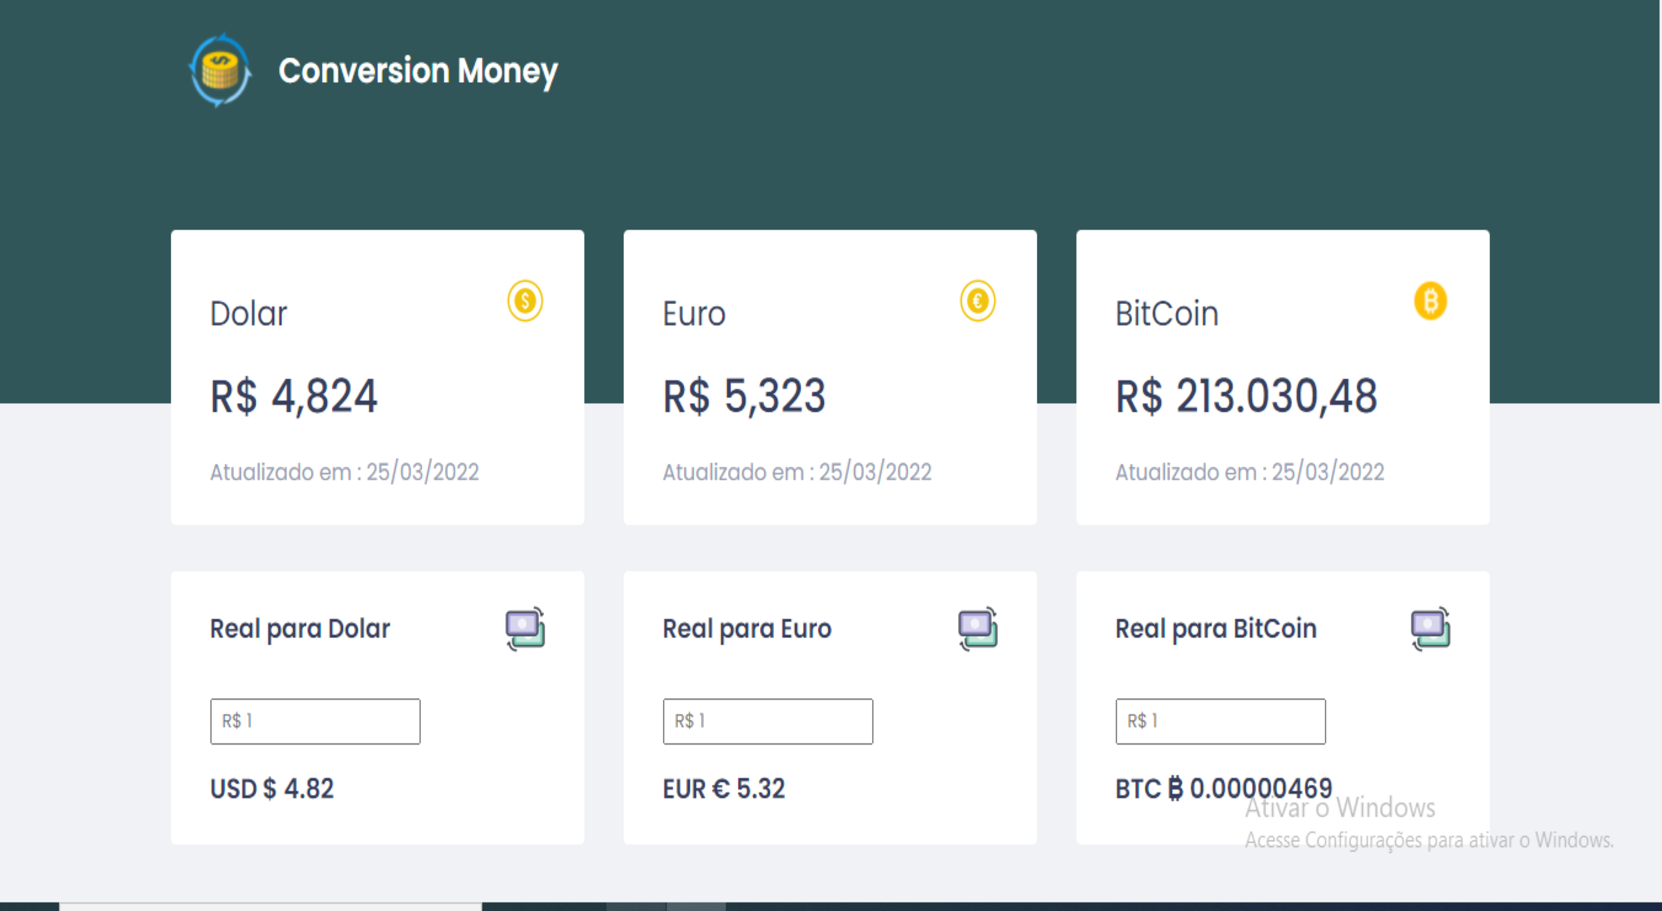
Task: Select the EUR € 5.32 conversion result
Action: (x=723, y=788)
